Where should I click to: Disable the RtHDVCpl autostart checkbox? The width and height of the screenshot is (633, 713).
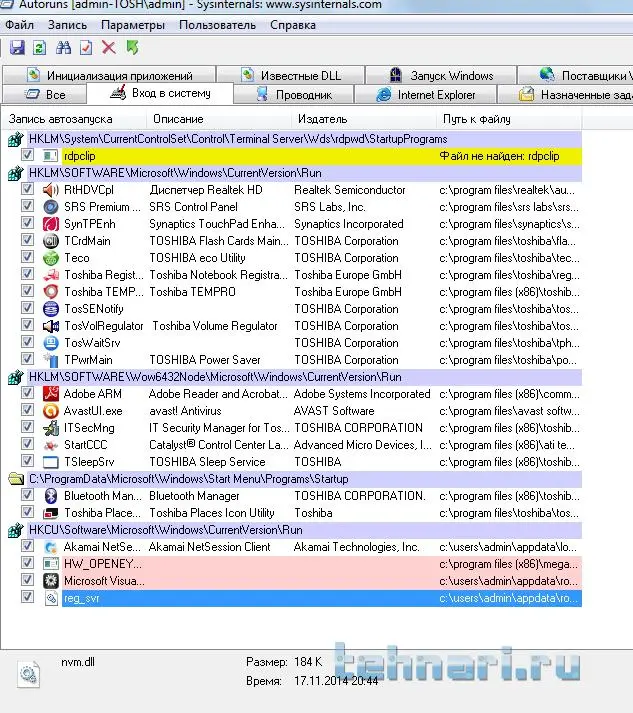pyautogui.click(x=27, y=189)
